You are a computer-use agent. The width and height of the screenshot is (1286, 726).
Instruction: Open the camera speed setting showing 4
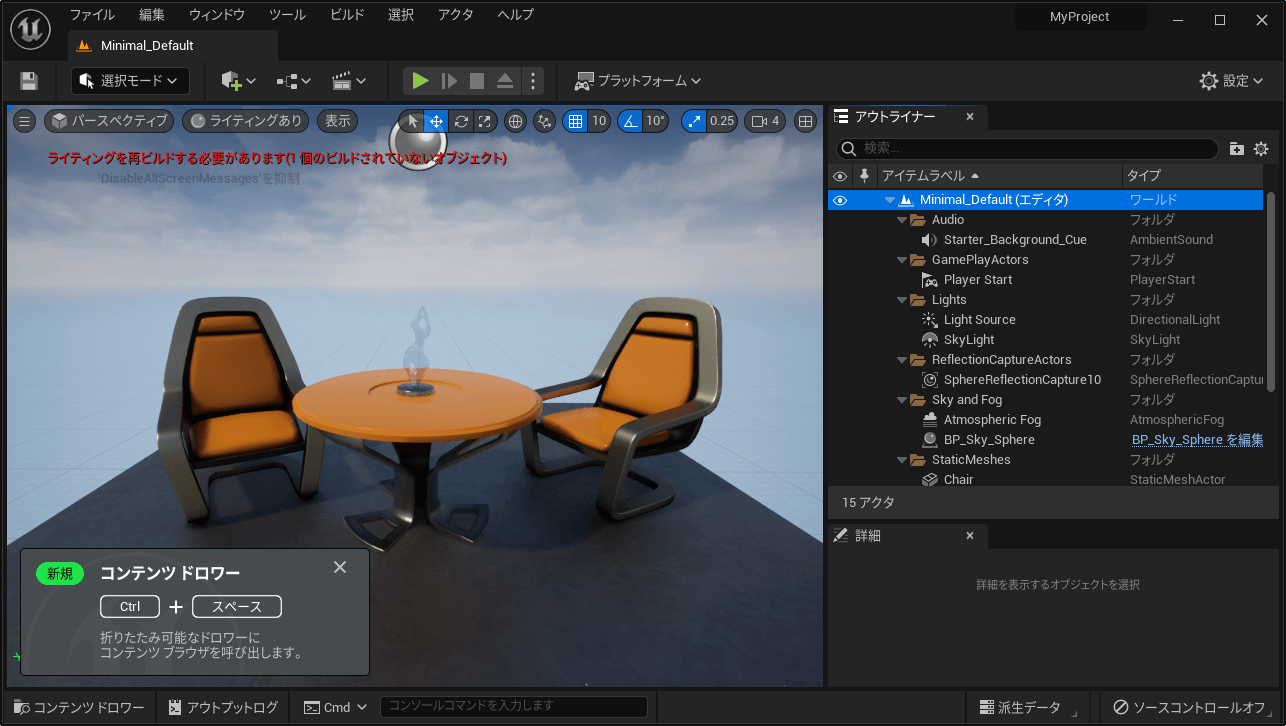tap(766, 121)
